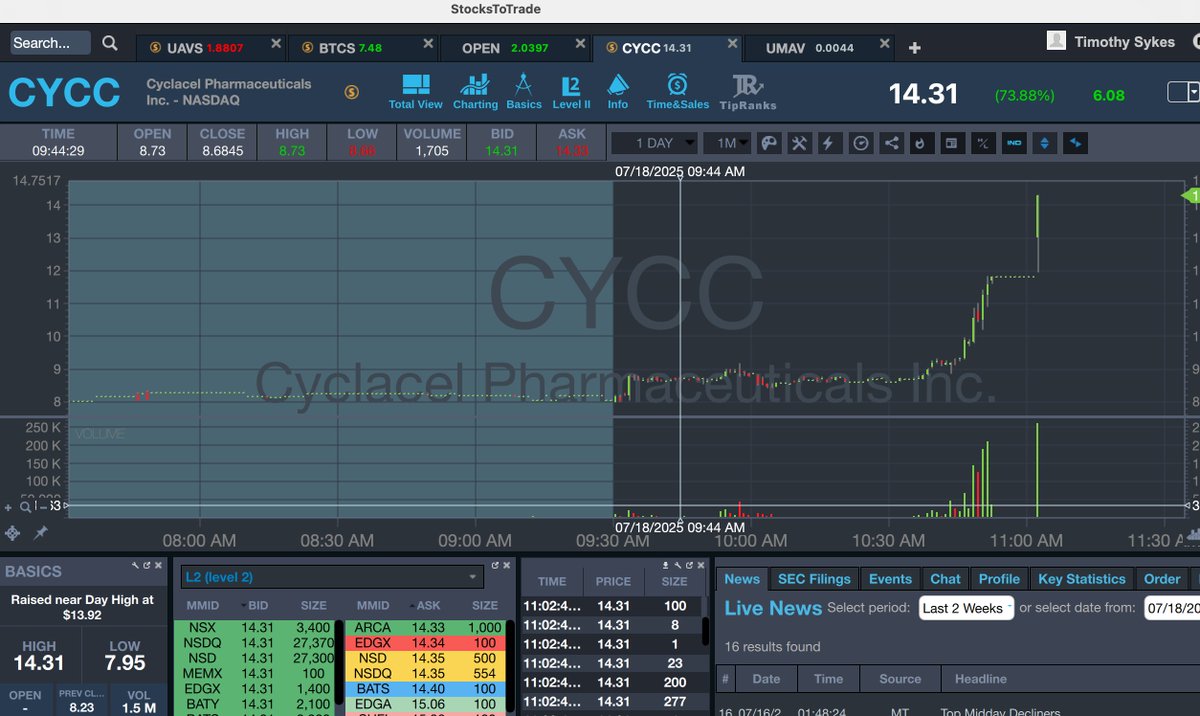Image resolution: width=1200 pixels, height=716 pixels.
Task: Click the magnifier search icon beside Search box
Action: 110,43
